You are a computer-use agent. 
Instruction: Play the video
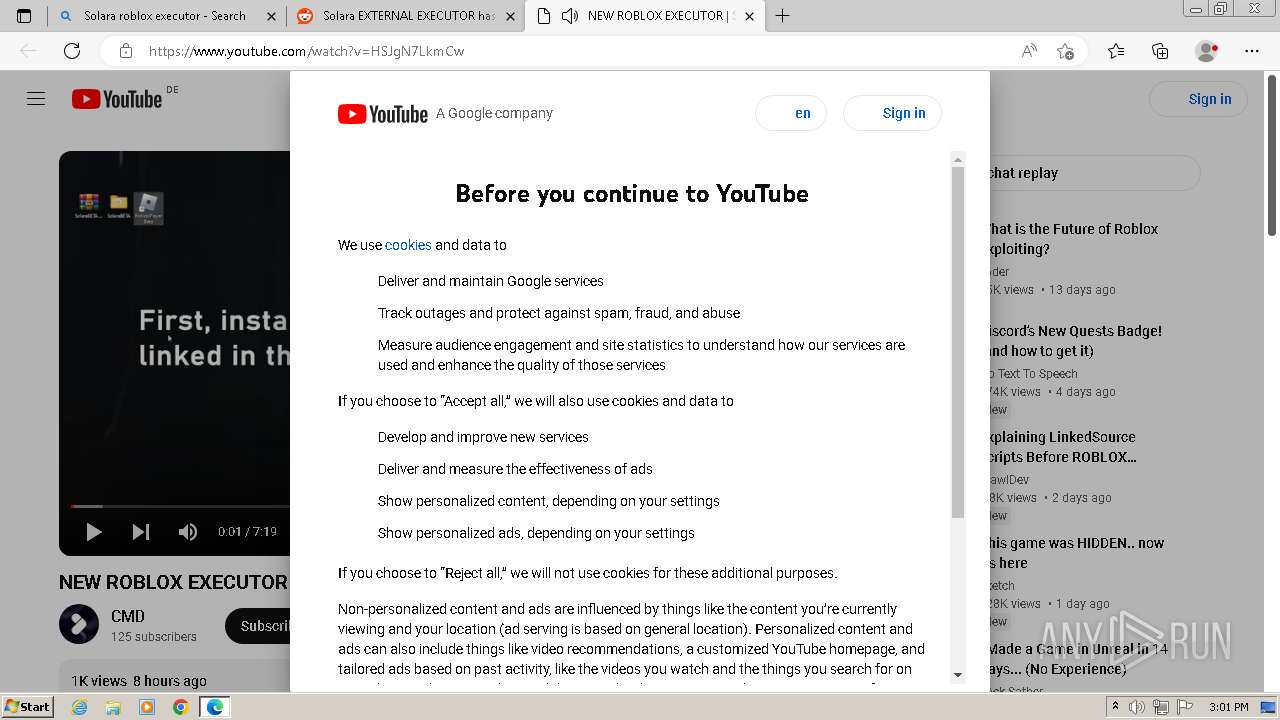[x=94, y=532]
